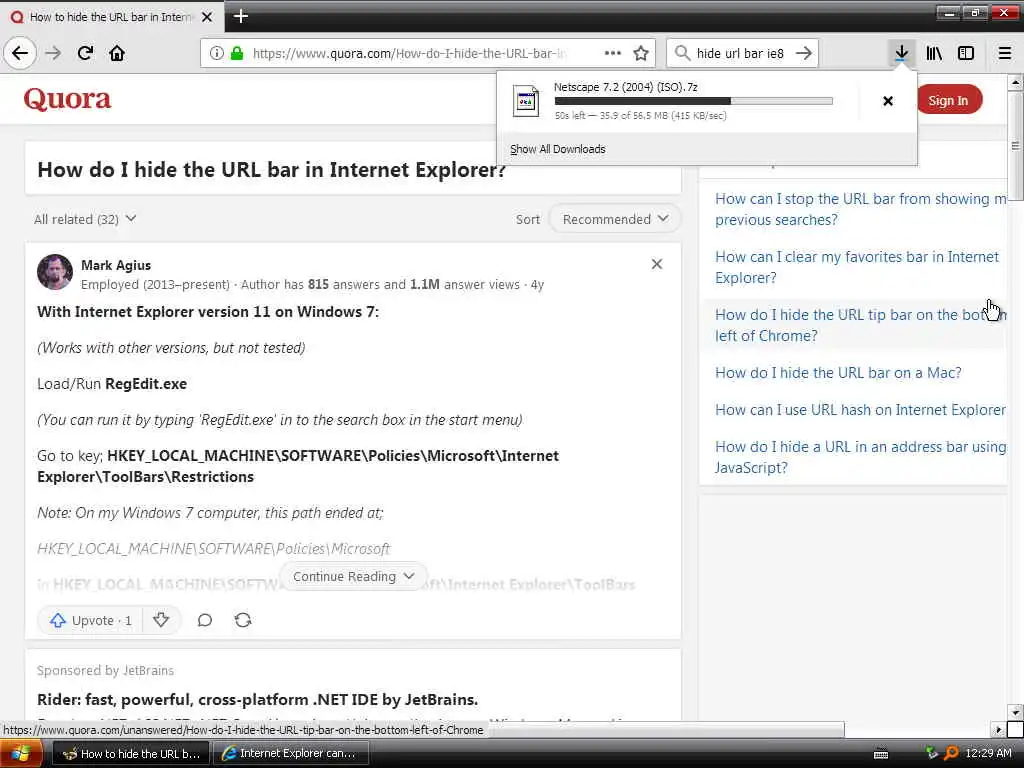Select the 'How to hide the URL bar' tab
This screenshot has height=768, width=1024.
111,17
